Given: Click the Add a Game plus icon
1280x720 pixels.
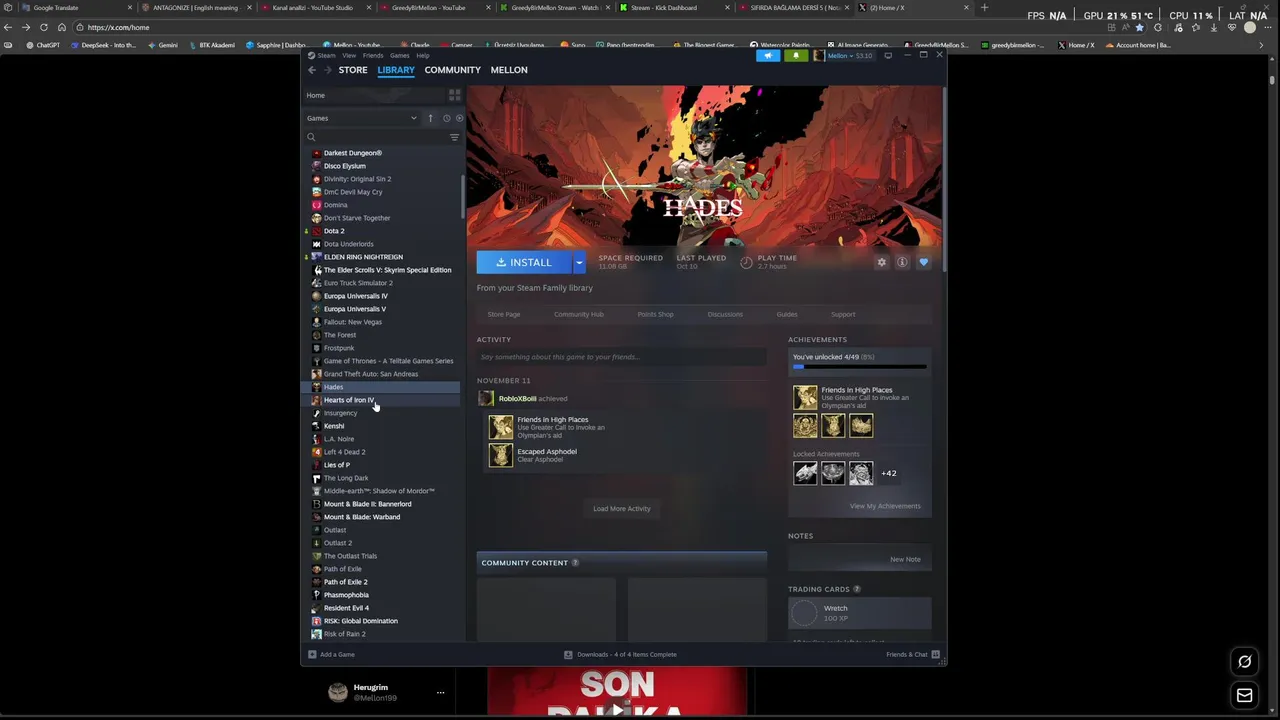Looking at the screenshot, I should tap(312, 654).
